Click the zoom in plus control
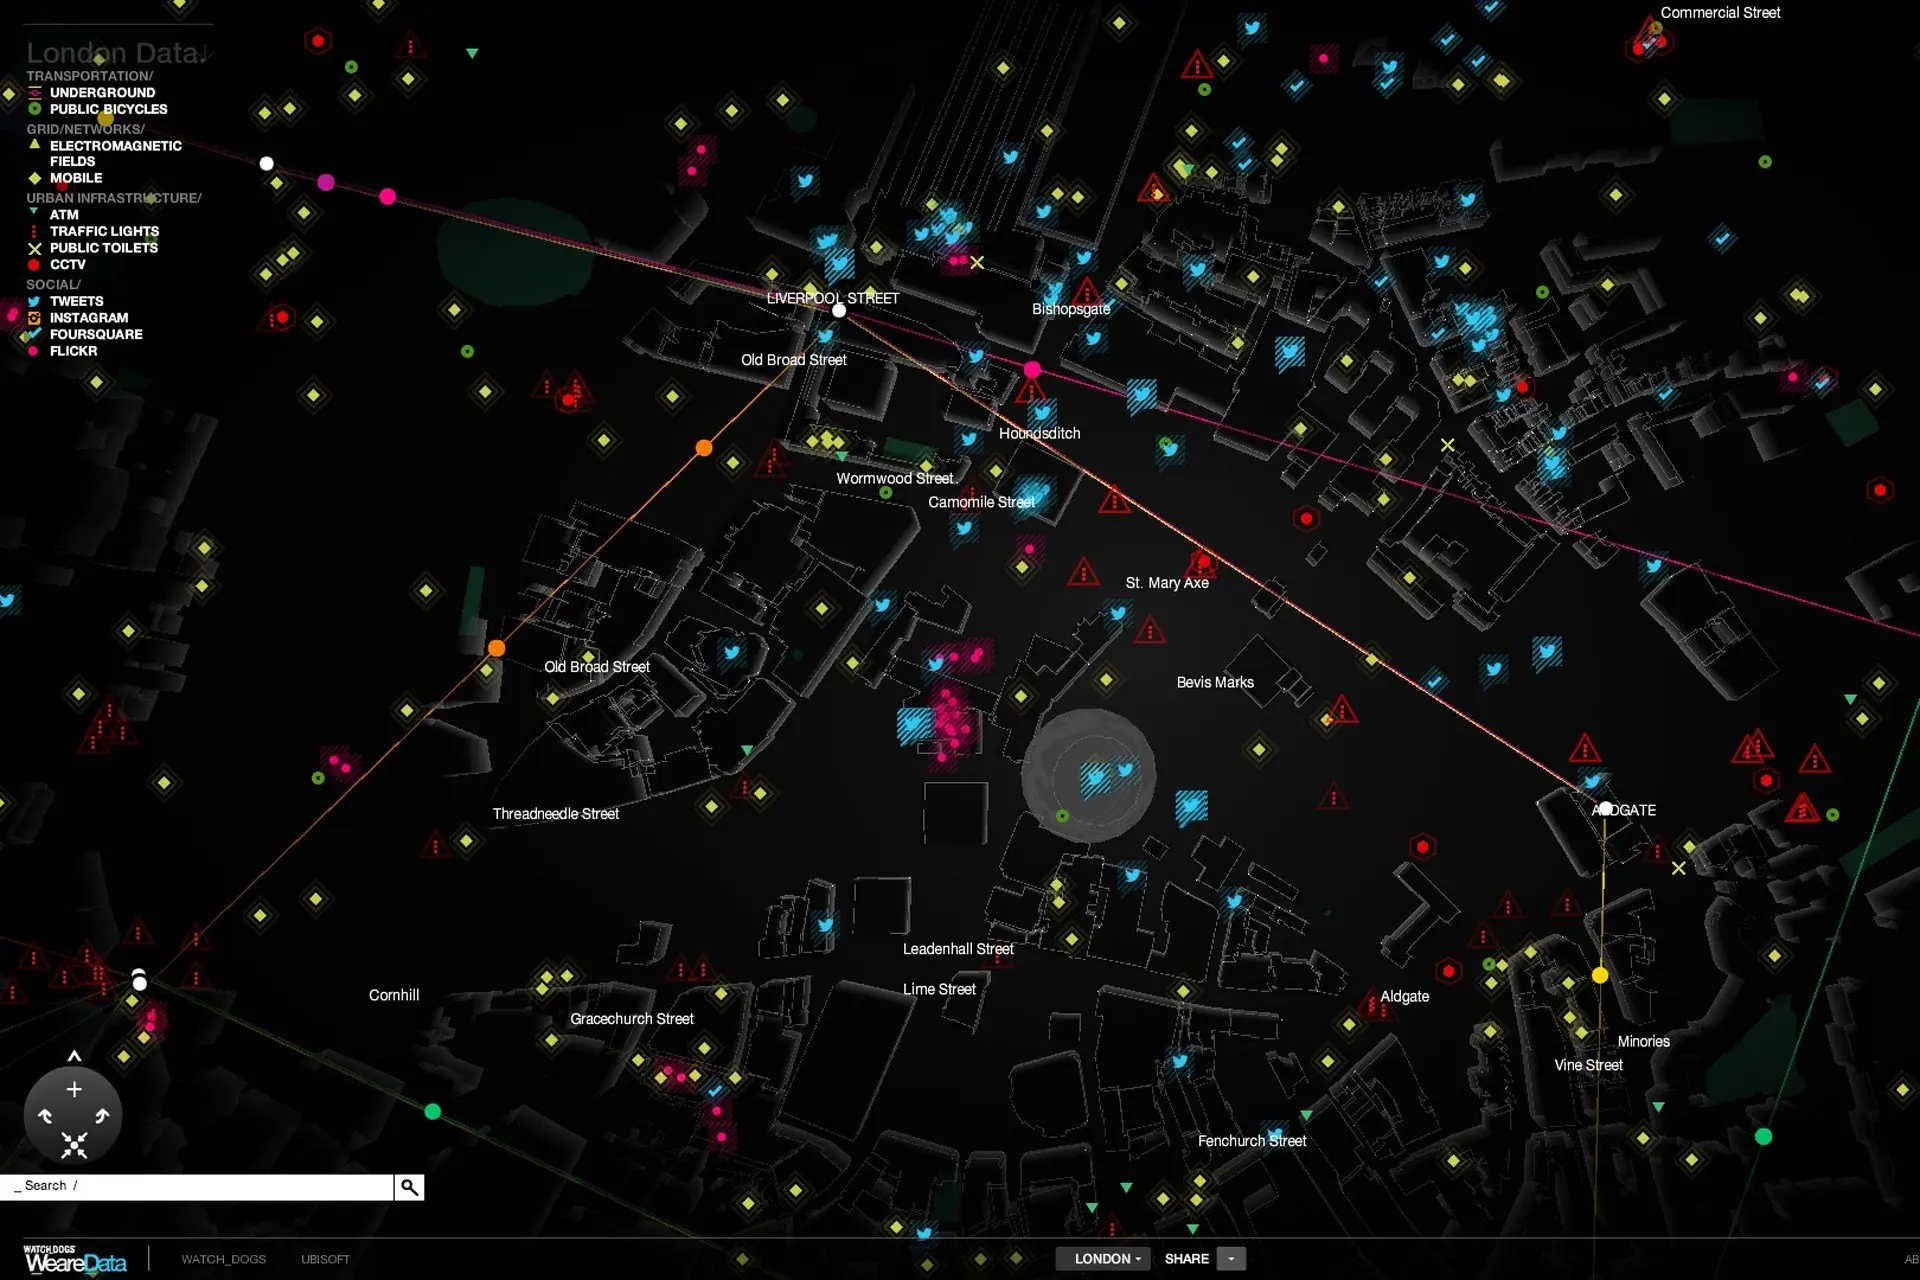Image resolution: width=1920 pixels, height=1280 pixels. point(74,1089)
